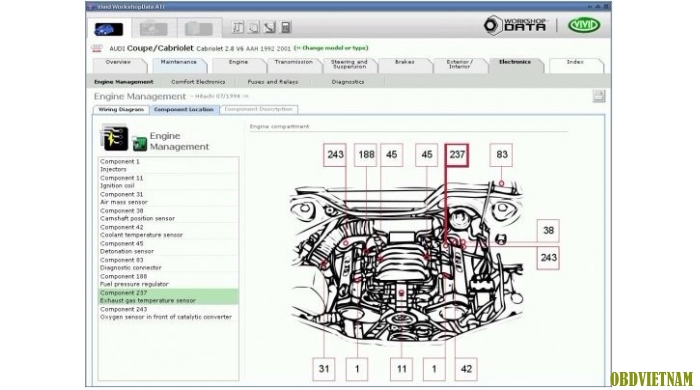Screen dimensions: 700x390
Task: Open the Fuses and Relays submenu
Action: 273,82
